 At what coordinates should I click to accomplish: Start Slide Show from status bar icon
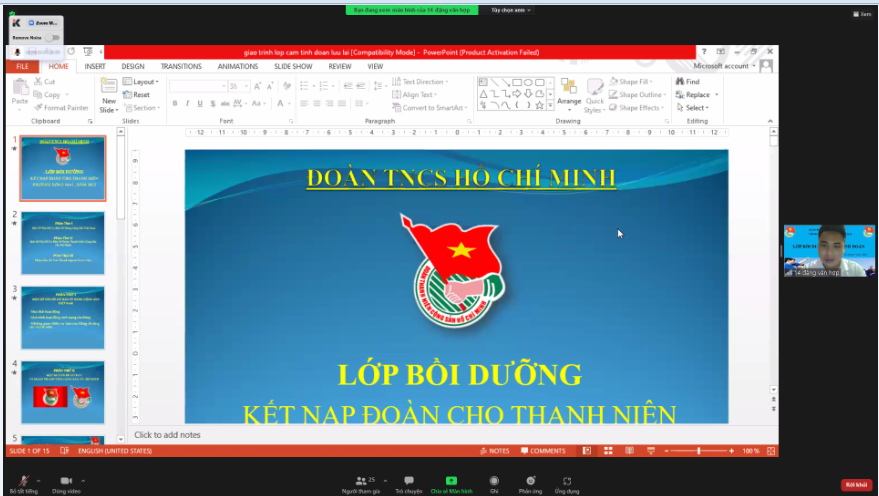click(651, 451)
